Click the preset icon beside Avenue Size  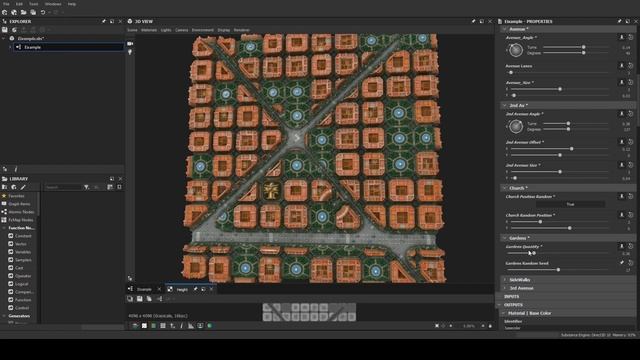click(x=622, y=82)
